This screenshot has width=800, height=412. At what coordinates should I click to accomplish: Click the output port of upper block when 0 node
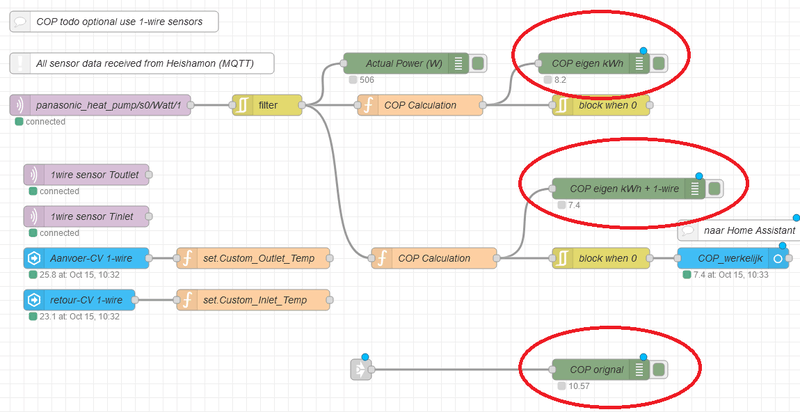tap(650, 105)
